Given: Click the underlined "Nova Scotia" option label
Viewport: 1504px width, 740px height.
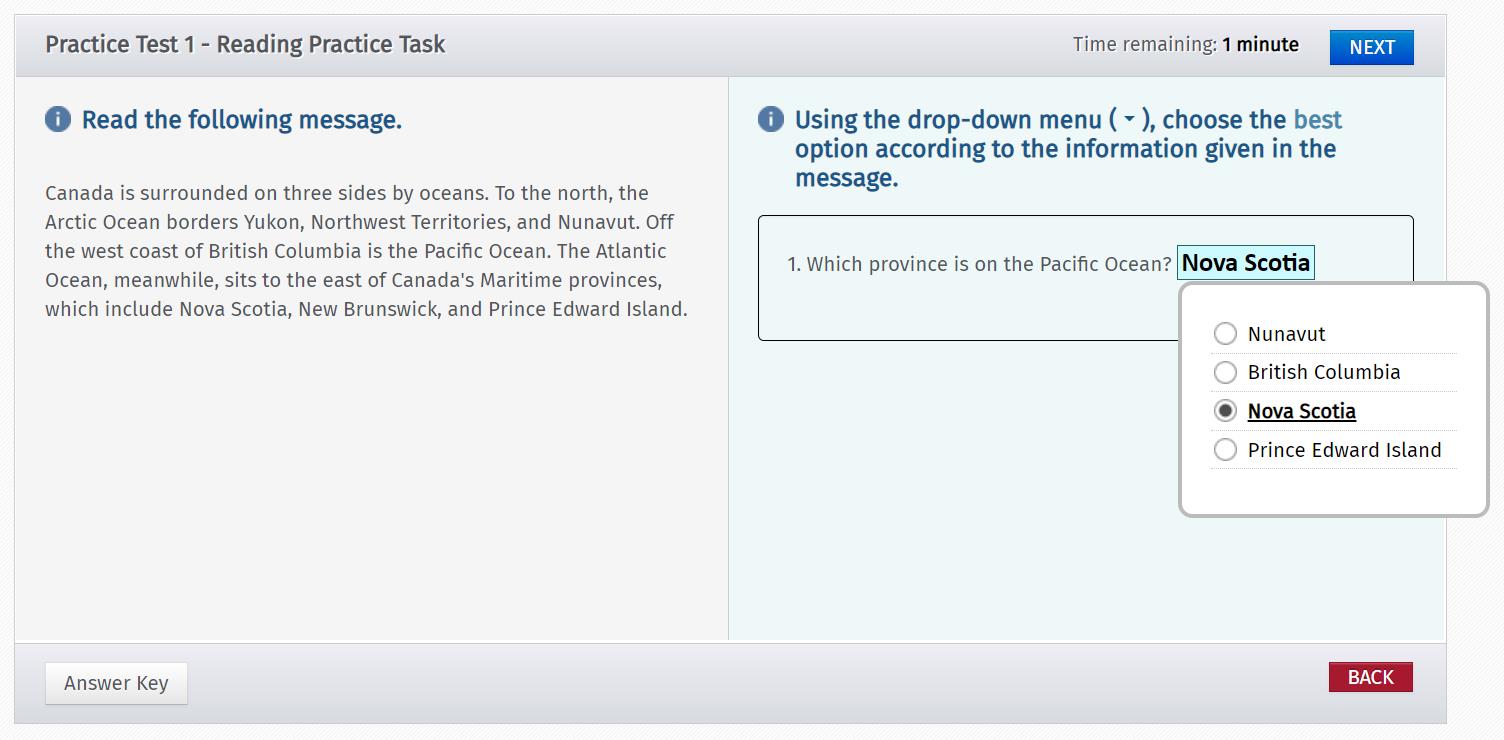Looking at the screenshot, I should pos(1301,411).
